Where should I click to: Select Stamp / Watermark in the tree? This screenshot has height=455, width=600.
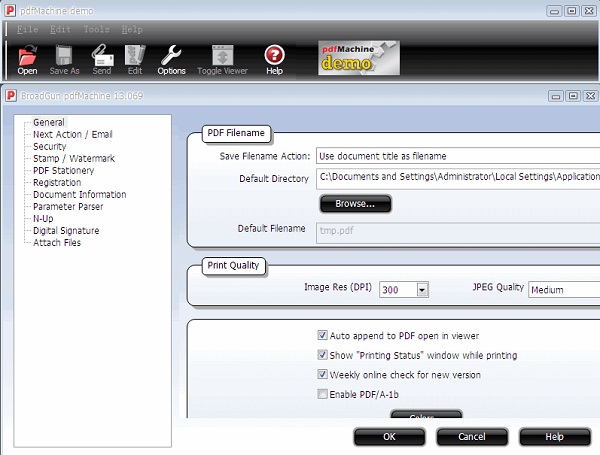[x=74, y=158]
